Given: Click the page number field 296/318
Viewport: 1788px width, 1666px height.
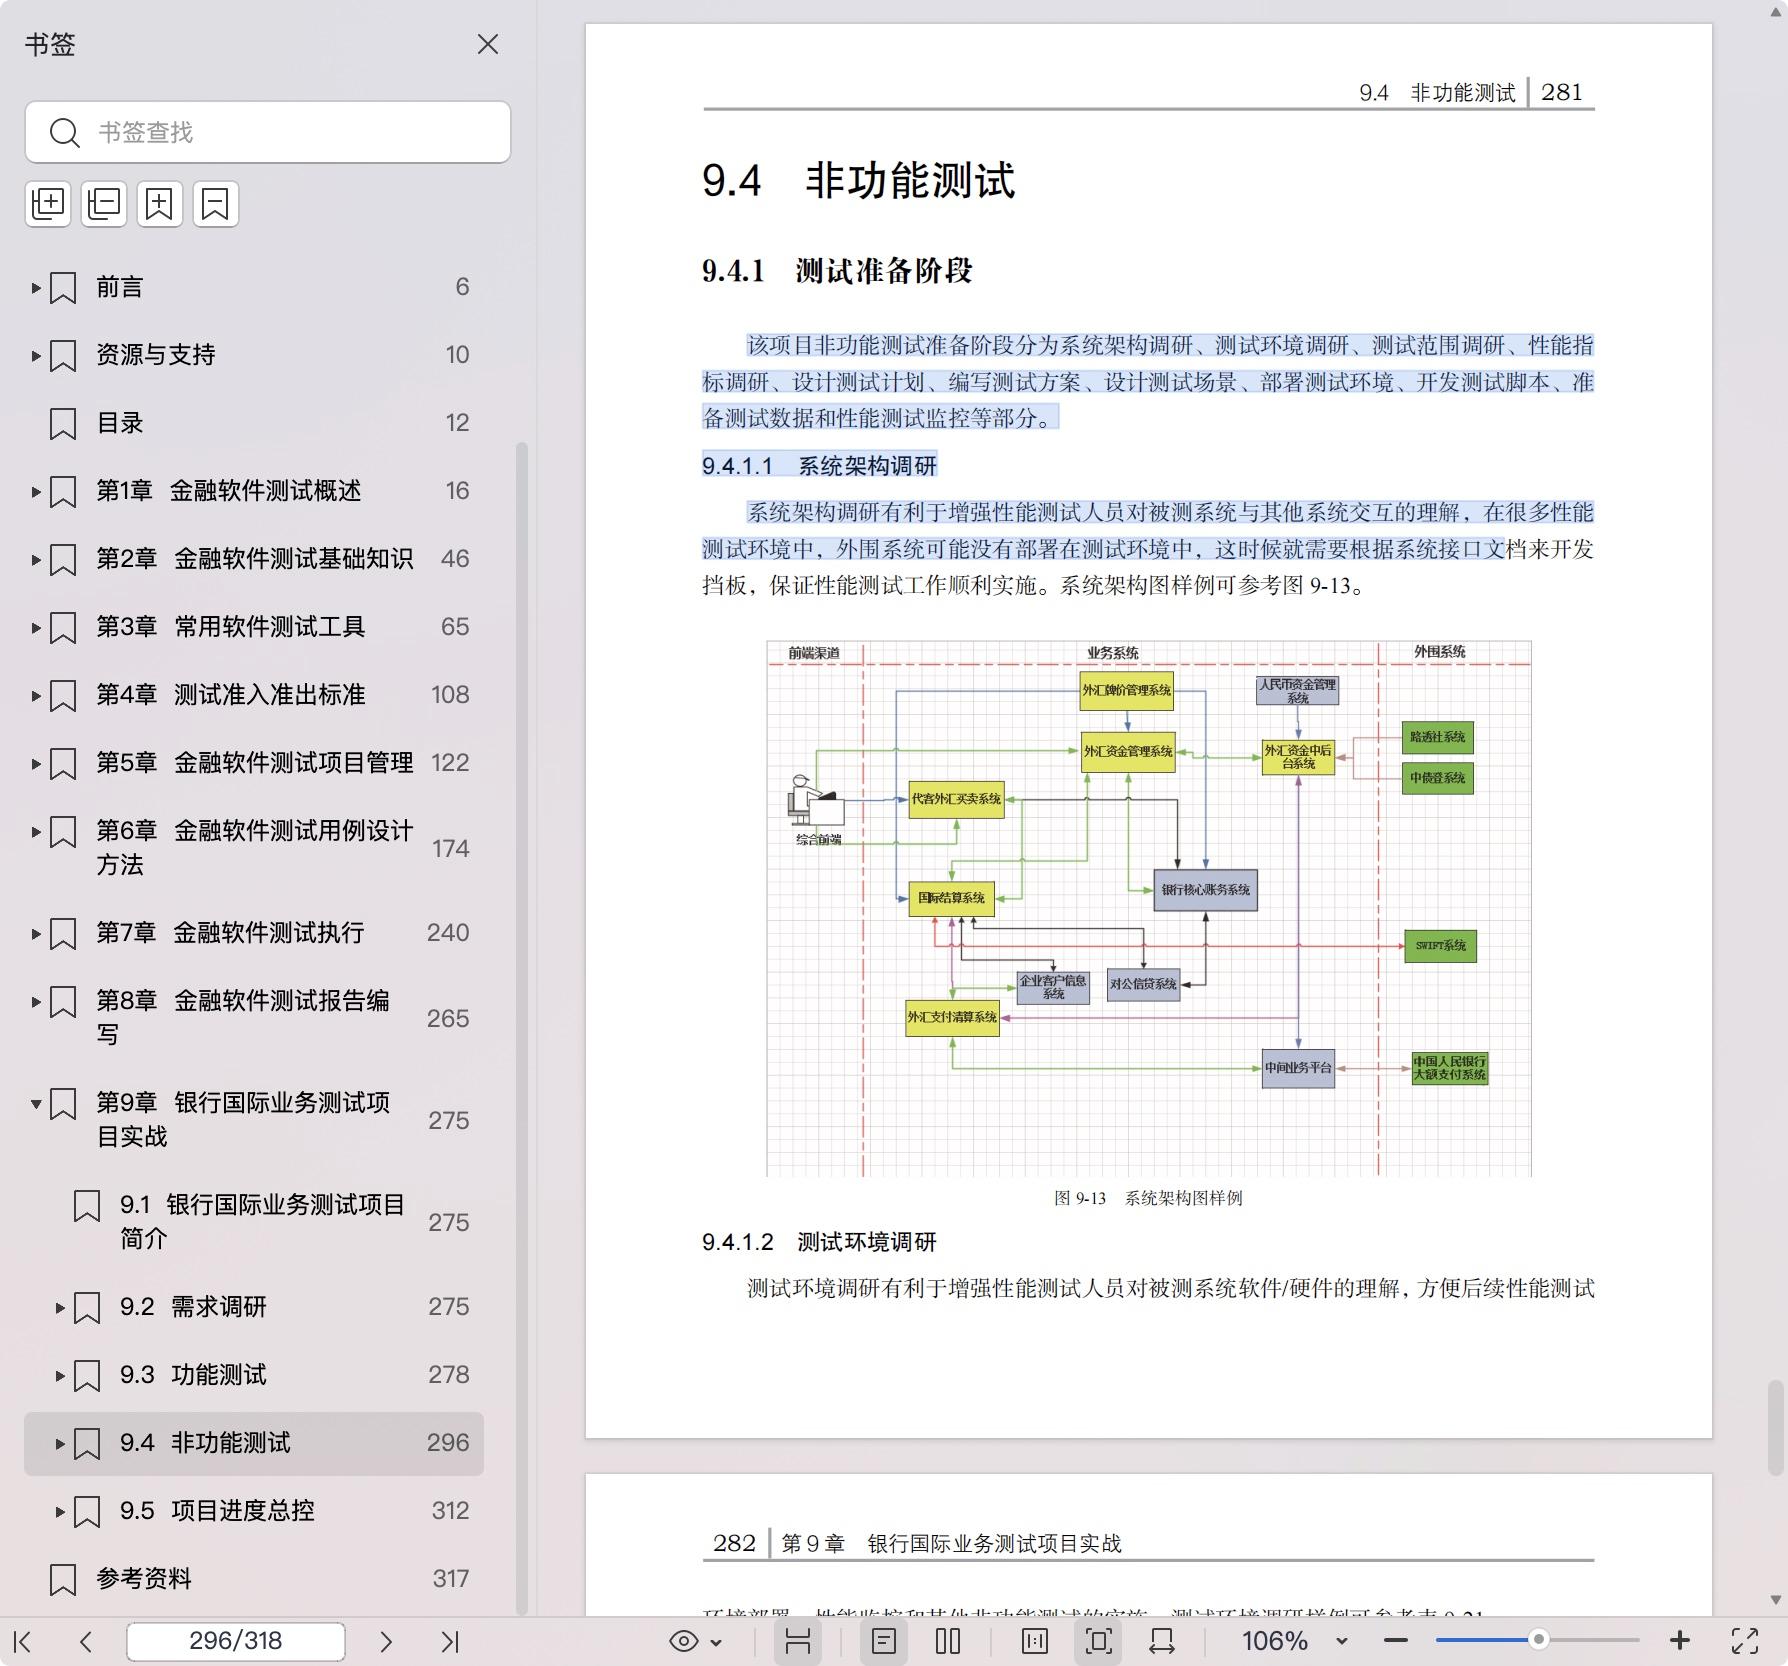Looking at the screenshot, I should [x=236, y=1641].
